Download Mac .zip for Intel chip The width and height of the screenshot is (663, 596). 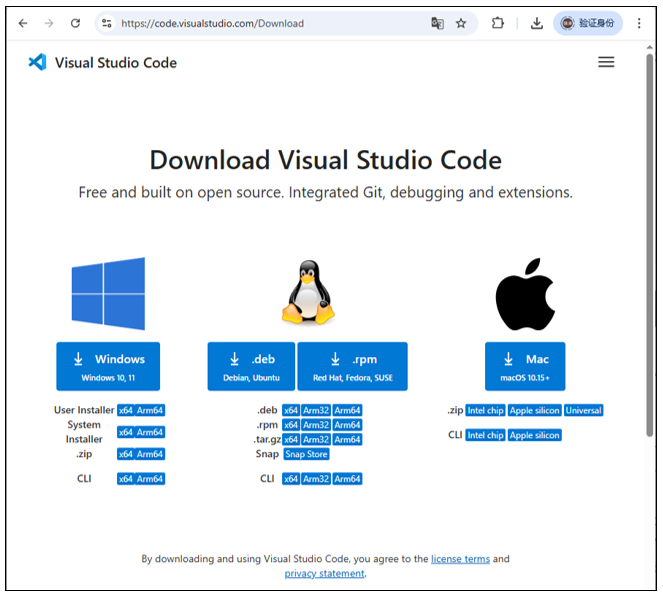(x=485, y=410)
